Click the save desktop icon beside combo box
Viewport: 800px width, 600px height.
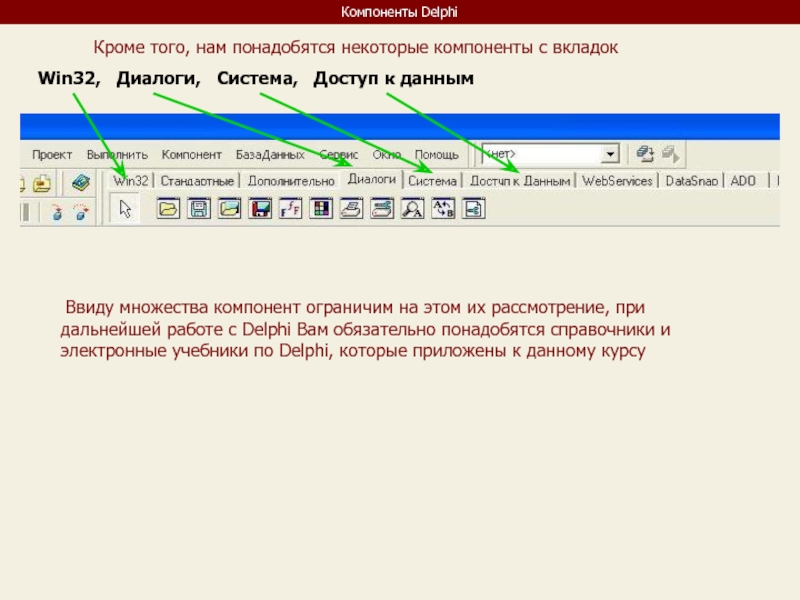[645, 154]
